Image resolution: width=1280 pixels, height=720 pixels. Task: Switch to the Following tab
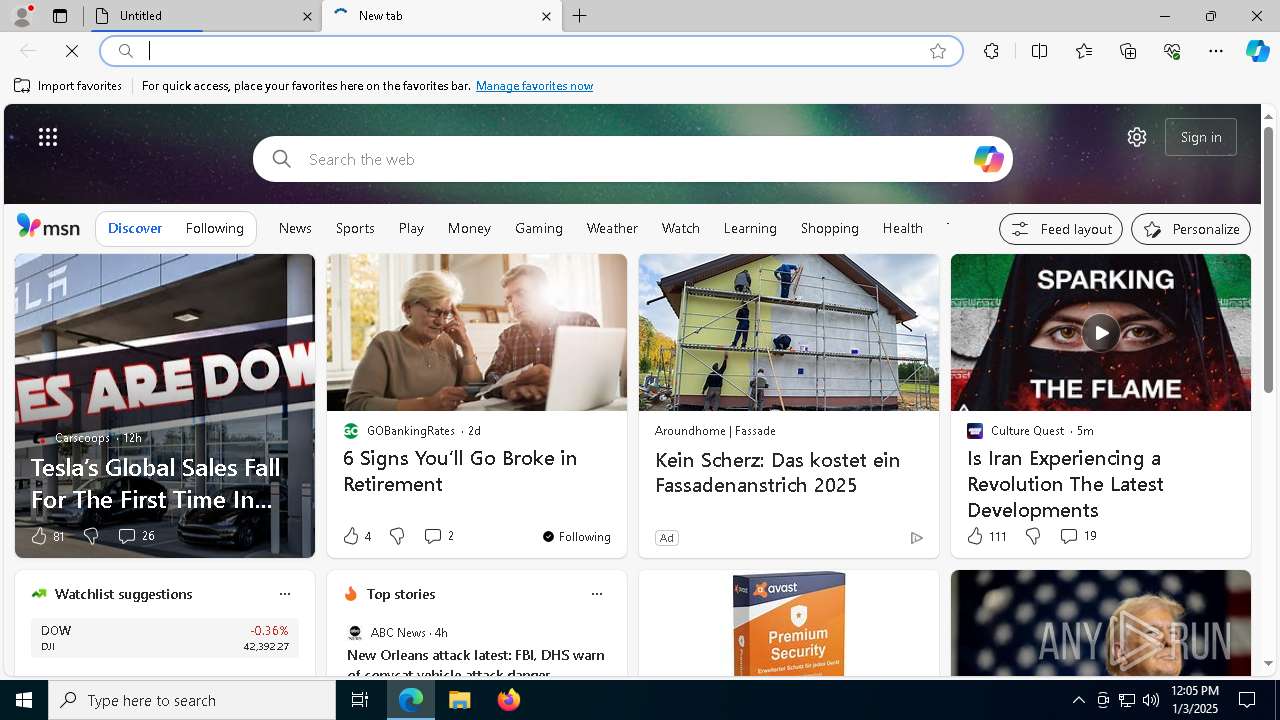click(215, 228)
